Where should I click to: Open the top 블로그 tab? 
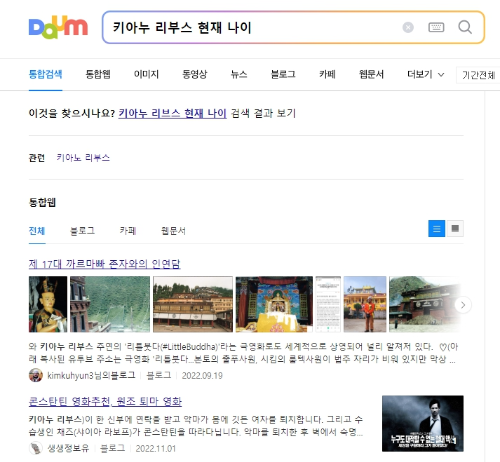(x=283, y=74)
